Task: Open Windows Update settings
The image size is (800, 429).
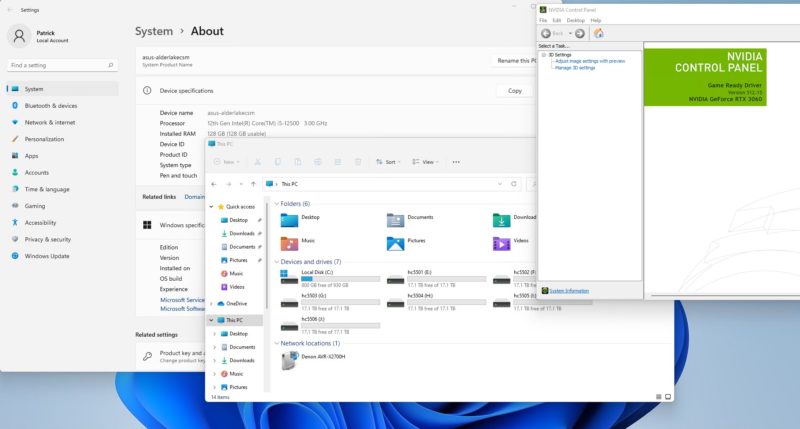Action: tap(63, 256)
